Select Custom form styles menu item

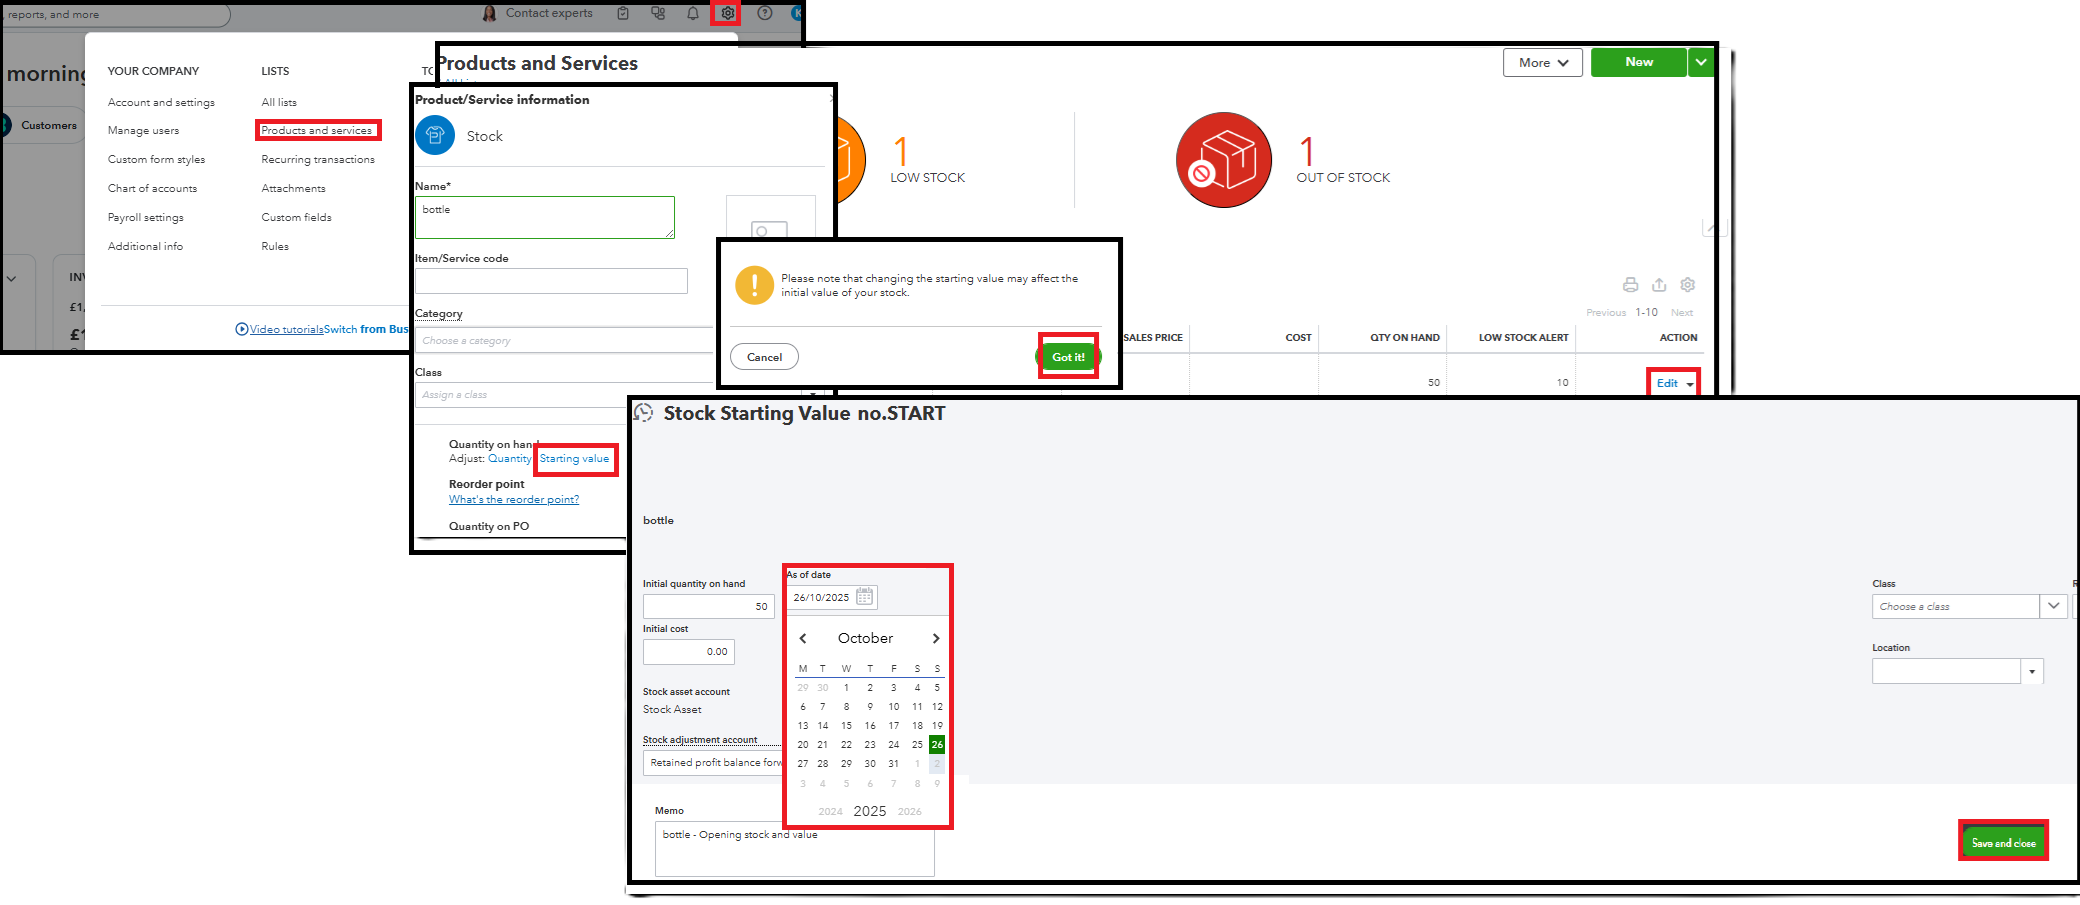point(156,159)
